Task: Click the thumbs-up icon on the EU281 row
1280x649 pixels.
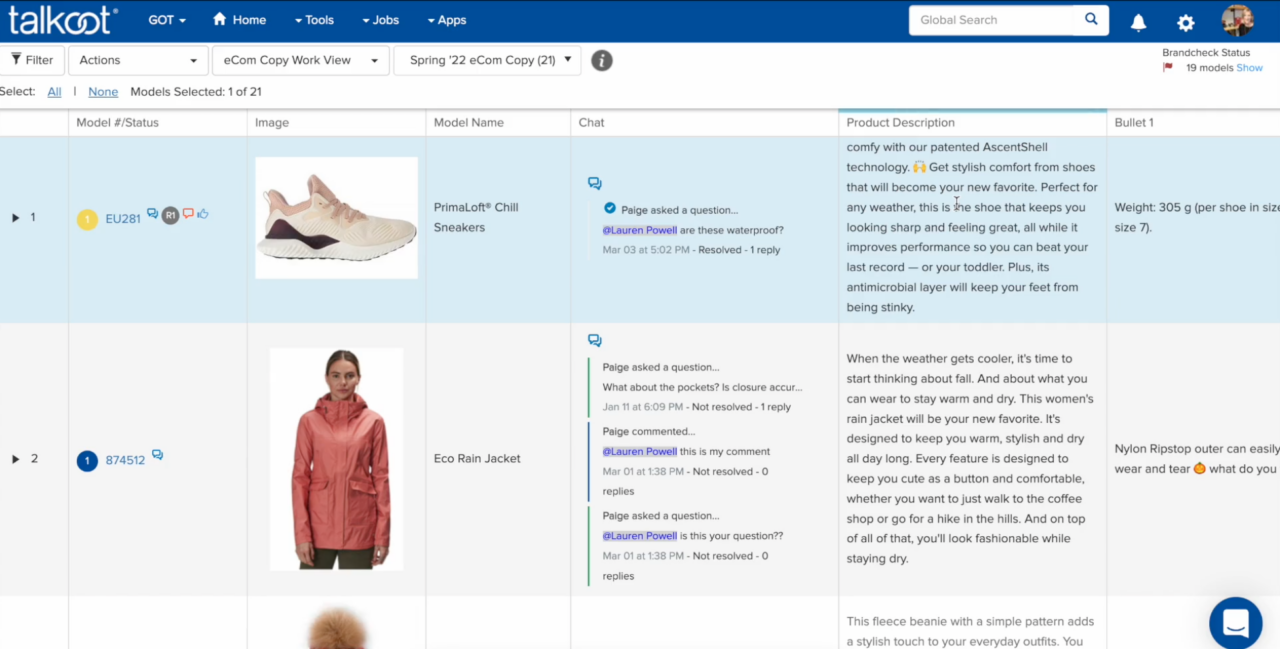Action: click(x=204, y=214)
